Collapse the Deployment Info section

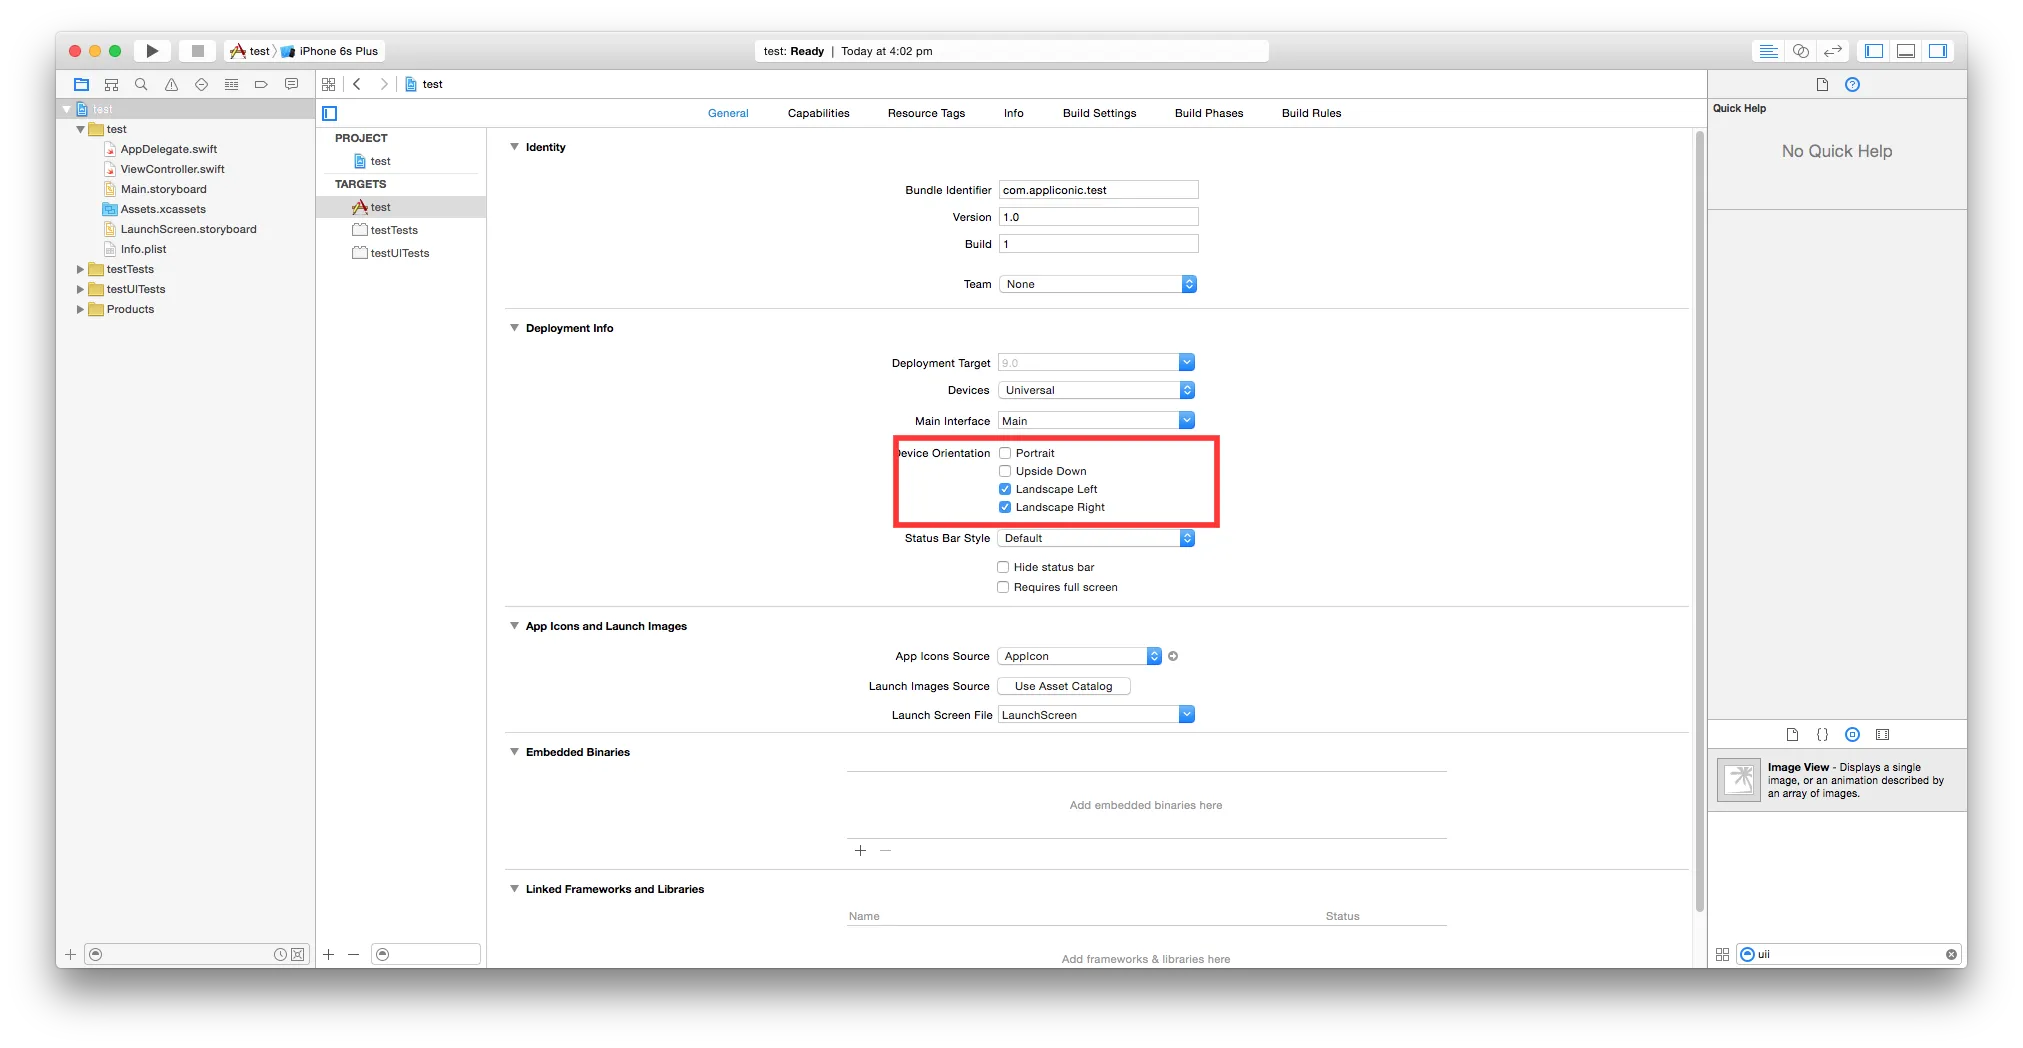pos(514,328)
